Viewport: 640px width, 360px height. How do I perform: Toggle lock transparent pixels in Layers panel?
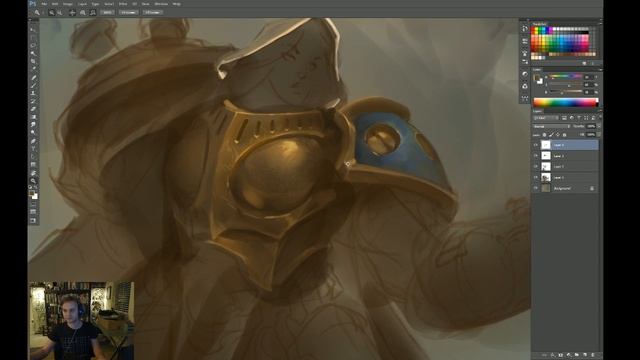click(x=544, y=135)
